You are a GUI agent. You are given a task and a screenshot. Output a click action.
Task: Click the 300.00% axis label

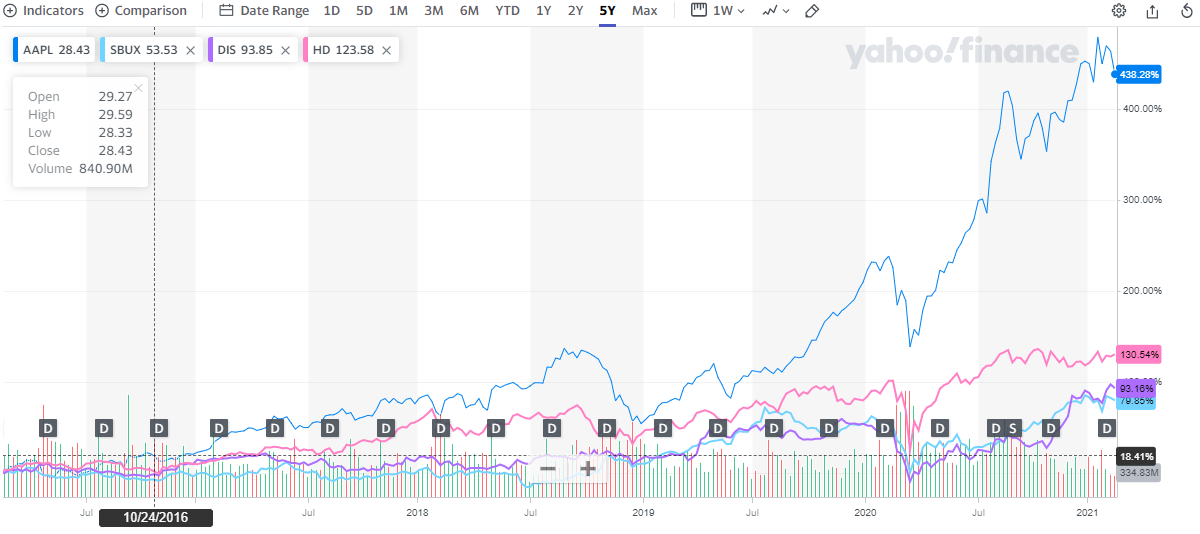click(1140, 200)
